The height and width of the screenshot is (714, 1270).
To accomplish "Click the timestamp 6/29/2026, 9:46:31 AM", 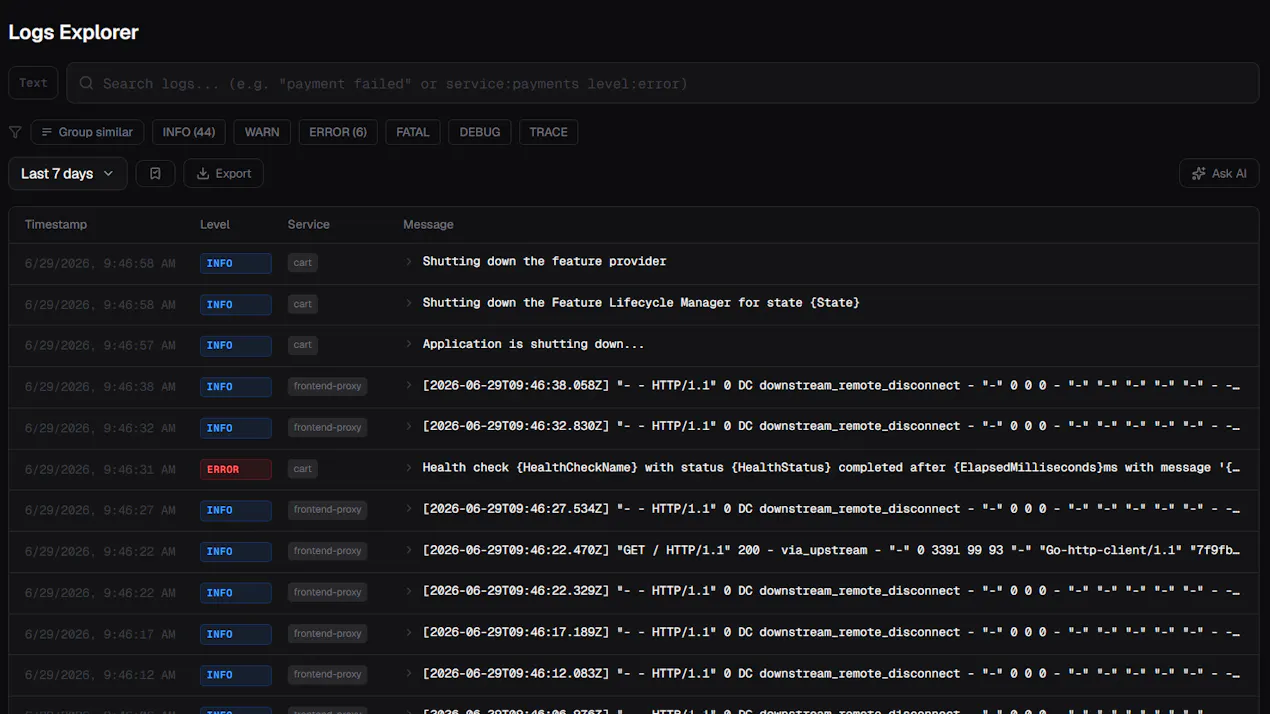I will 100,469.
